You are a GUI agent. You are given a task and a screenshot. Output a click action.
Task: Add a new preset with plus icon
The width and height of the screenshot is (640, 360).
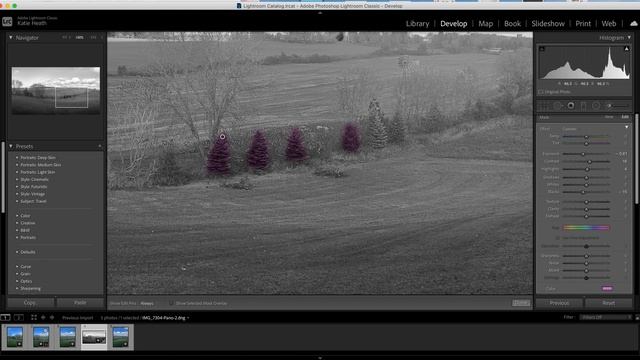click(x=100, y=146)
